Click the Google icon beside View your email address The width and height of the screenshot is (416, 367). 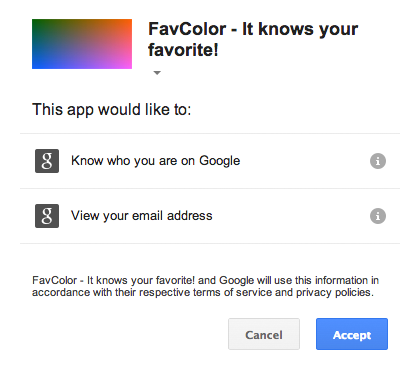47,216
